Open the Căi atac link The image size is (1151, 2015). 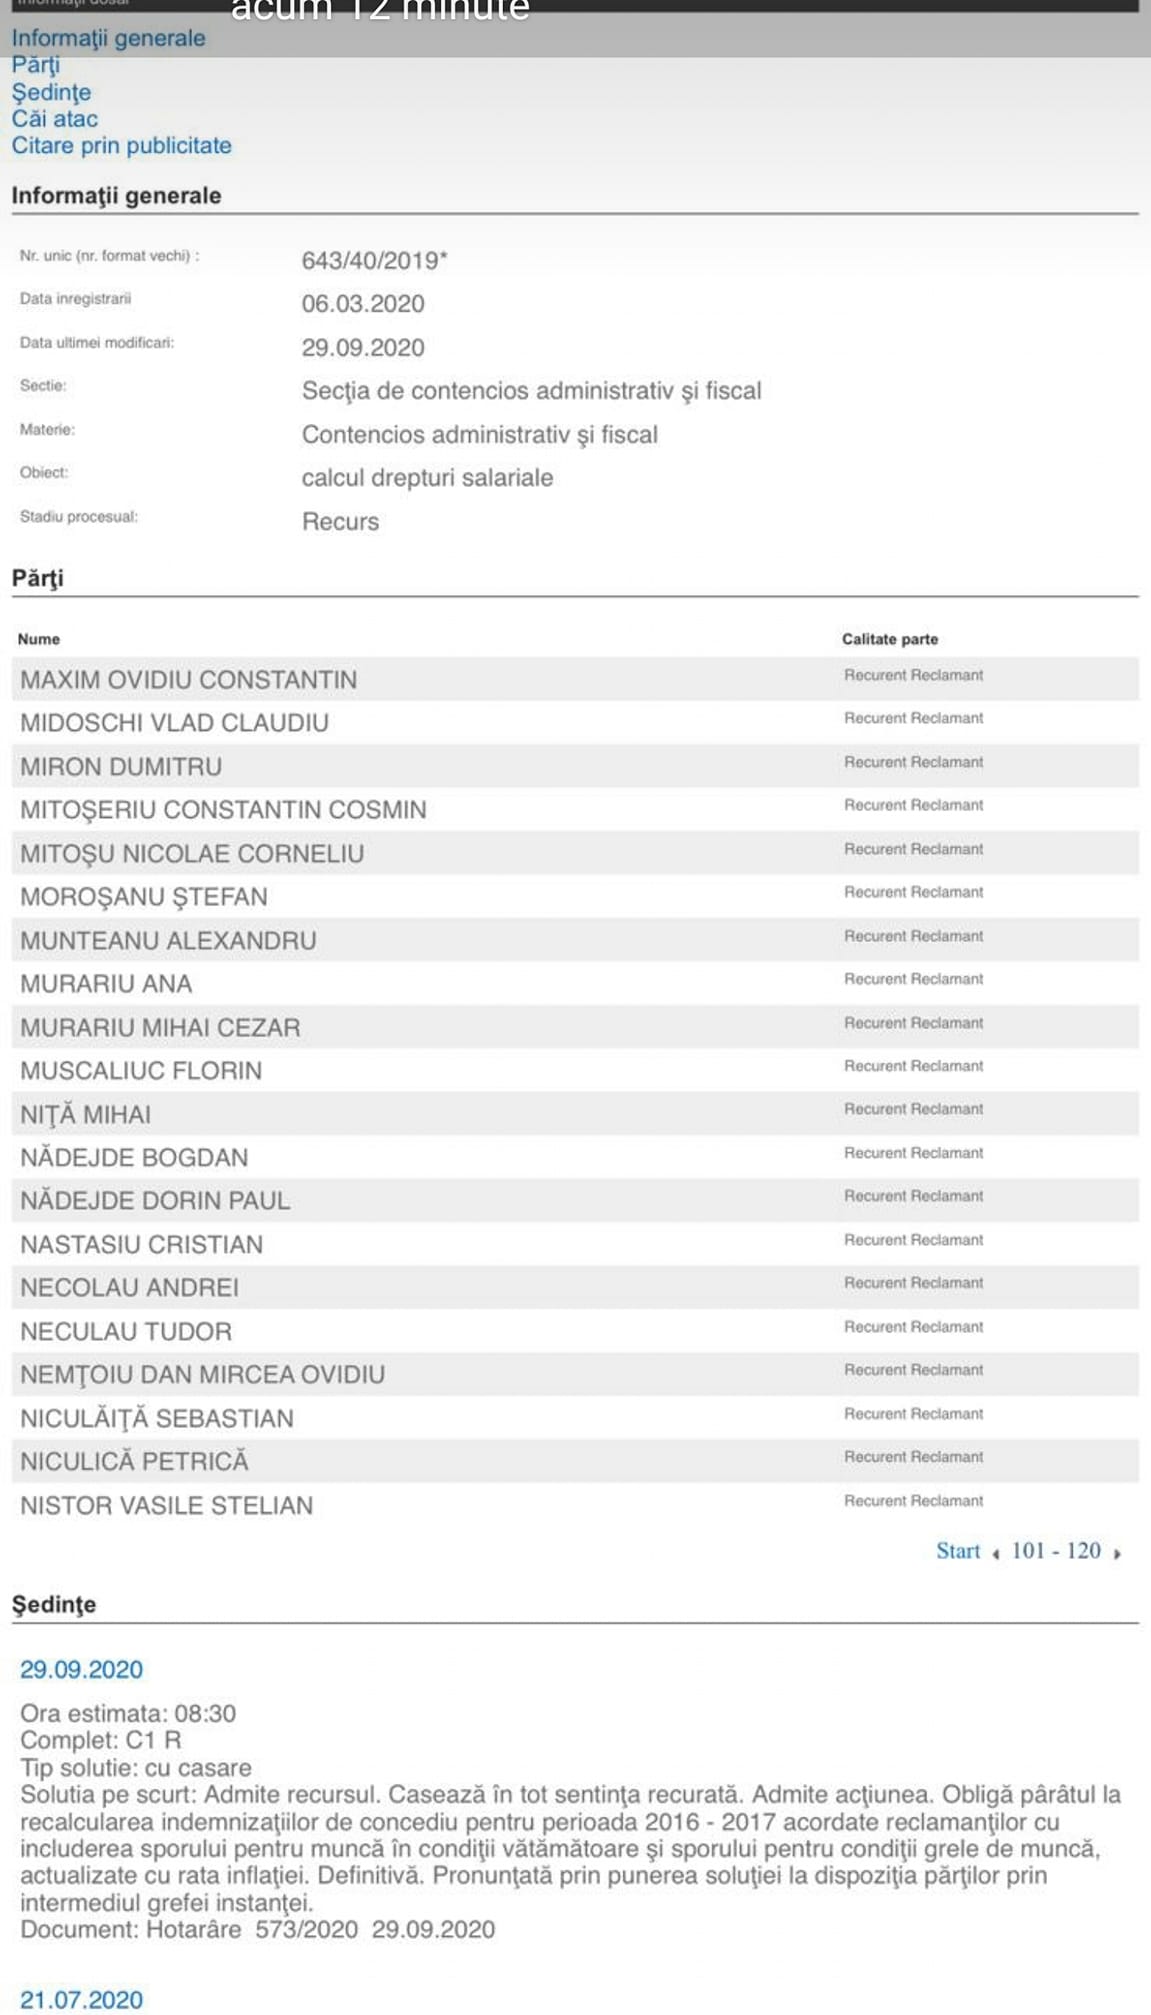point(55,119)
